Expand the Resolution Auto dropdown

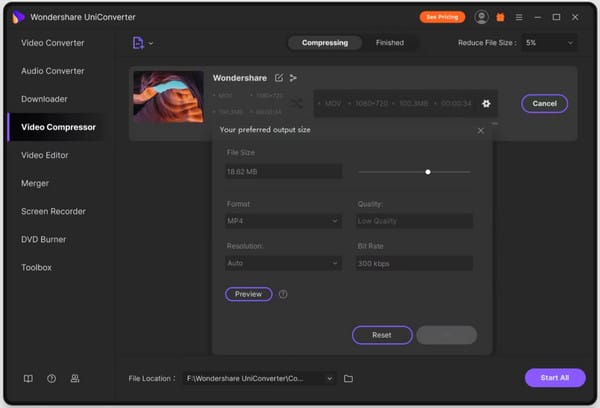pos(284,263)
